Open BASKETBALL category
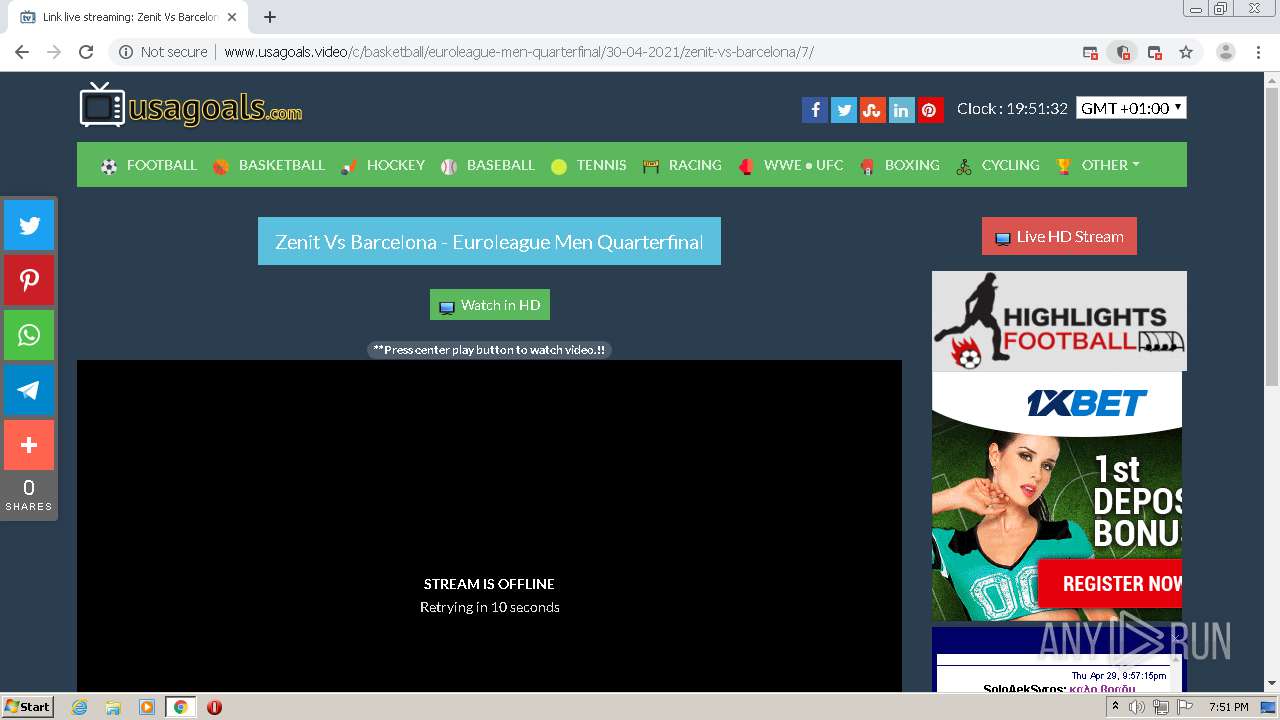 (x=268, y=165)
